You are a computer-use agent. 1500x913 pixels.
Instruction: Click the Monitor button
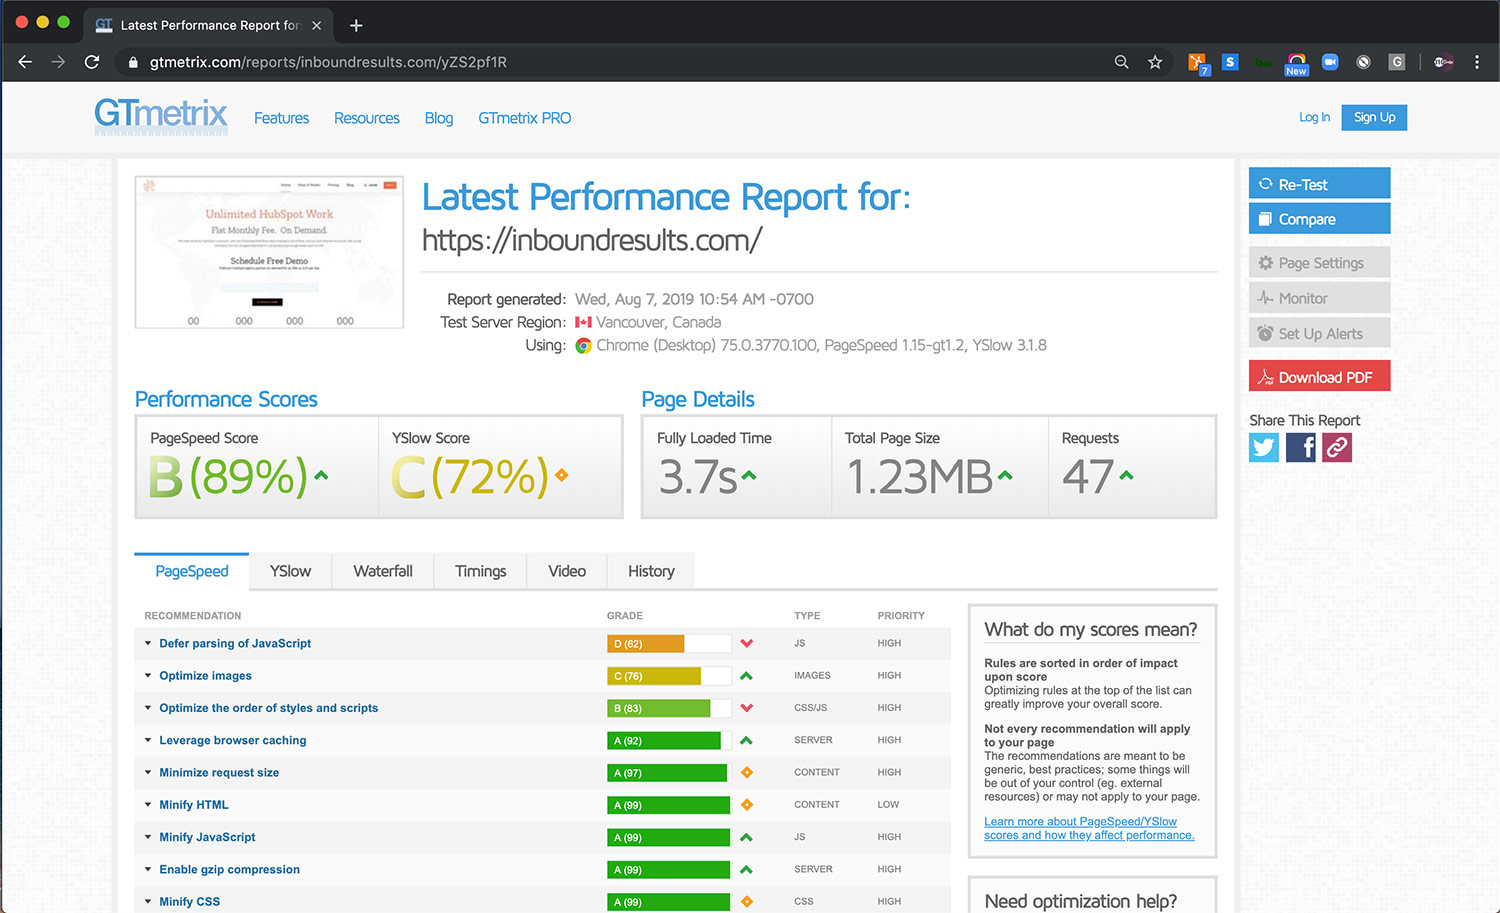coord(1319,297)
